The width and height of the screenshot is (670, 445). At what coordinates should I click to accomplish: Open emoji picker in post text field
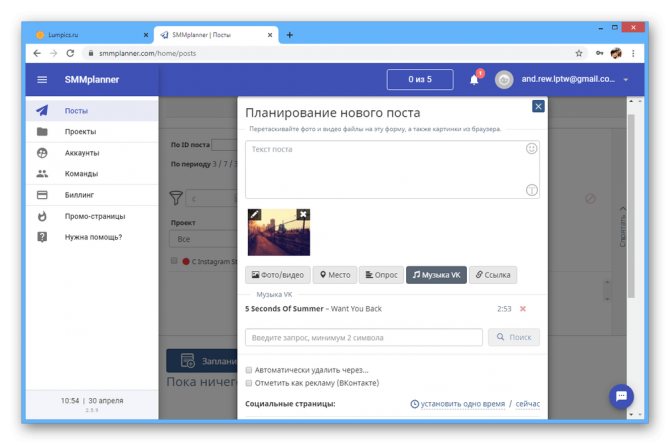point(531,149)
